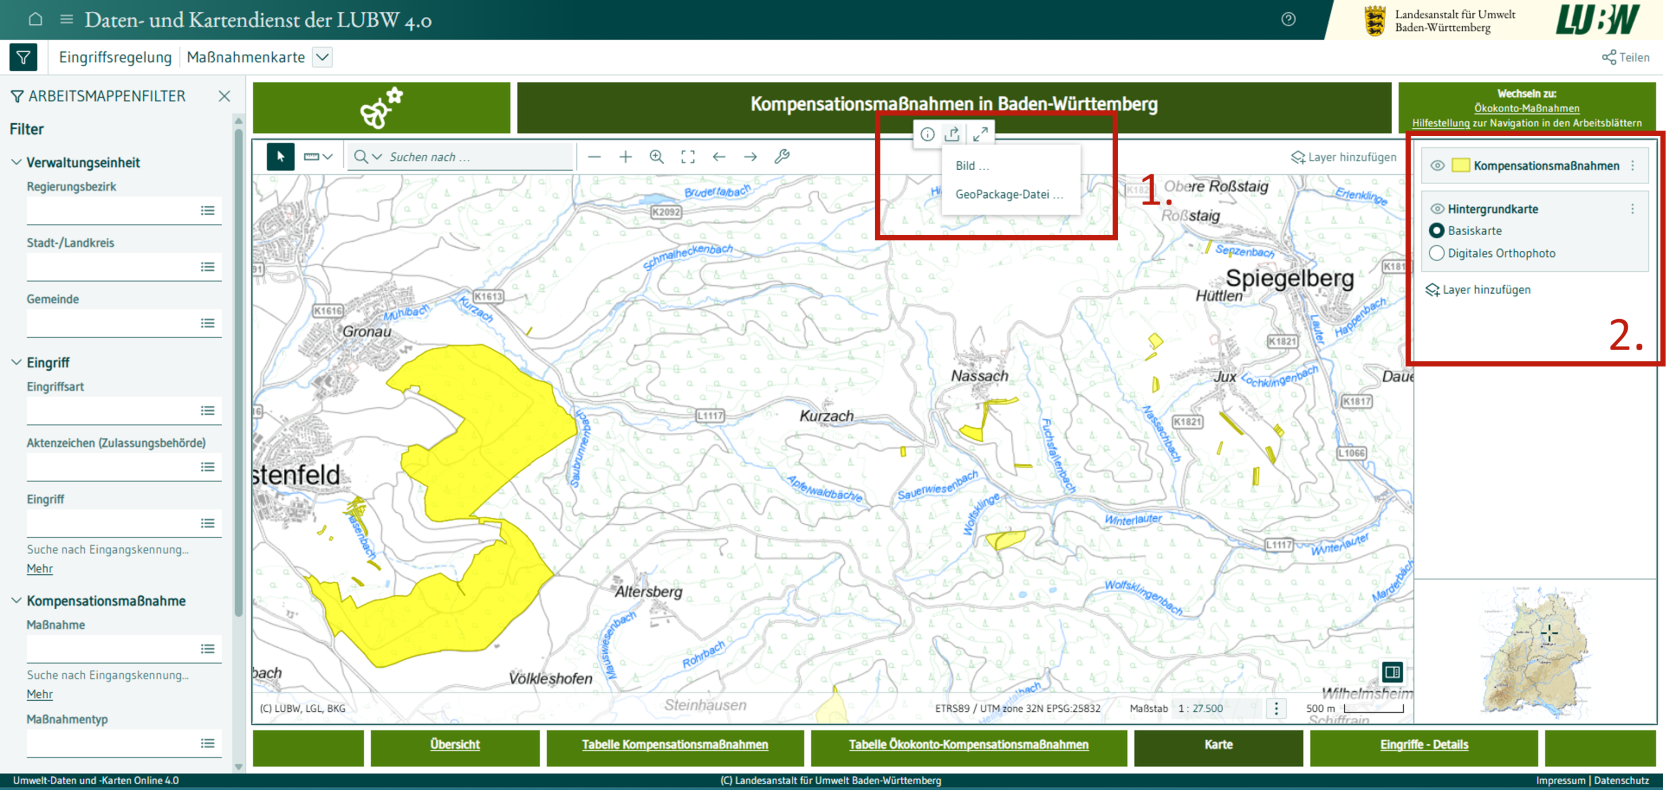1680x790 pixels.
Task: Zoom in with the plus icon
Action: click(x=626, y=157)
